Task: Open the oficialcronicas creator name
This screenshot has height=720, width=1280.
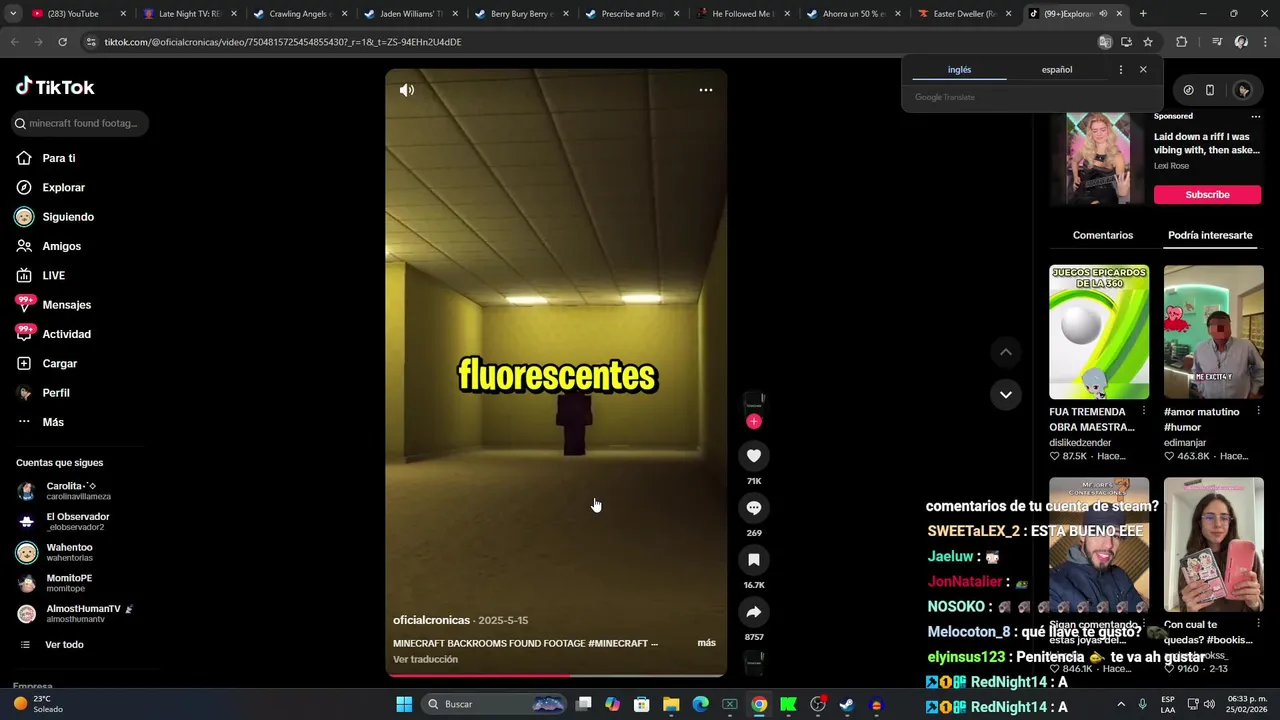Action: pos(431,620)
